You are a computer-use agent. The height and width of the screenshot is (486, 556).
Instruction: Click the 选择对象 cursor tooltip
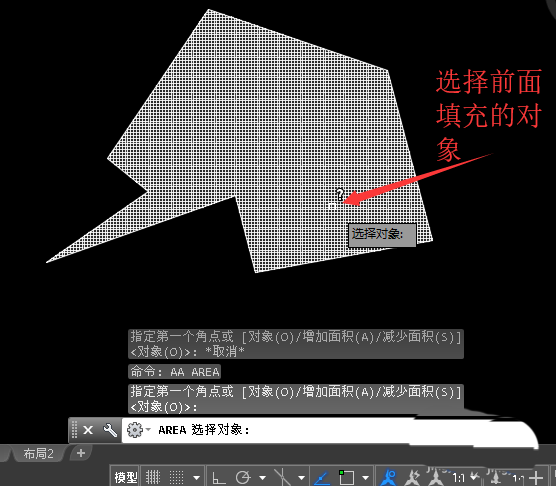point(382,235)
